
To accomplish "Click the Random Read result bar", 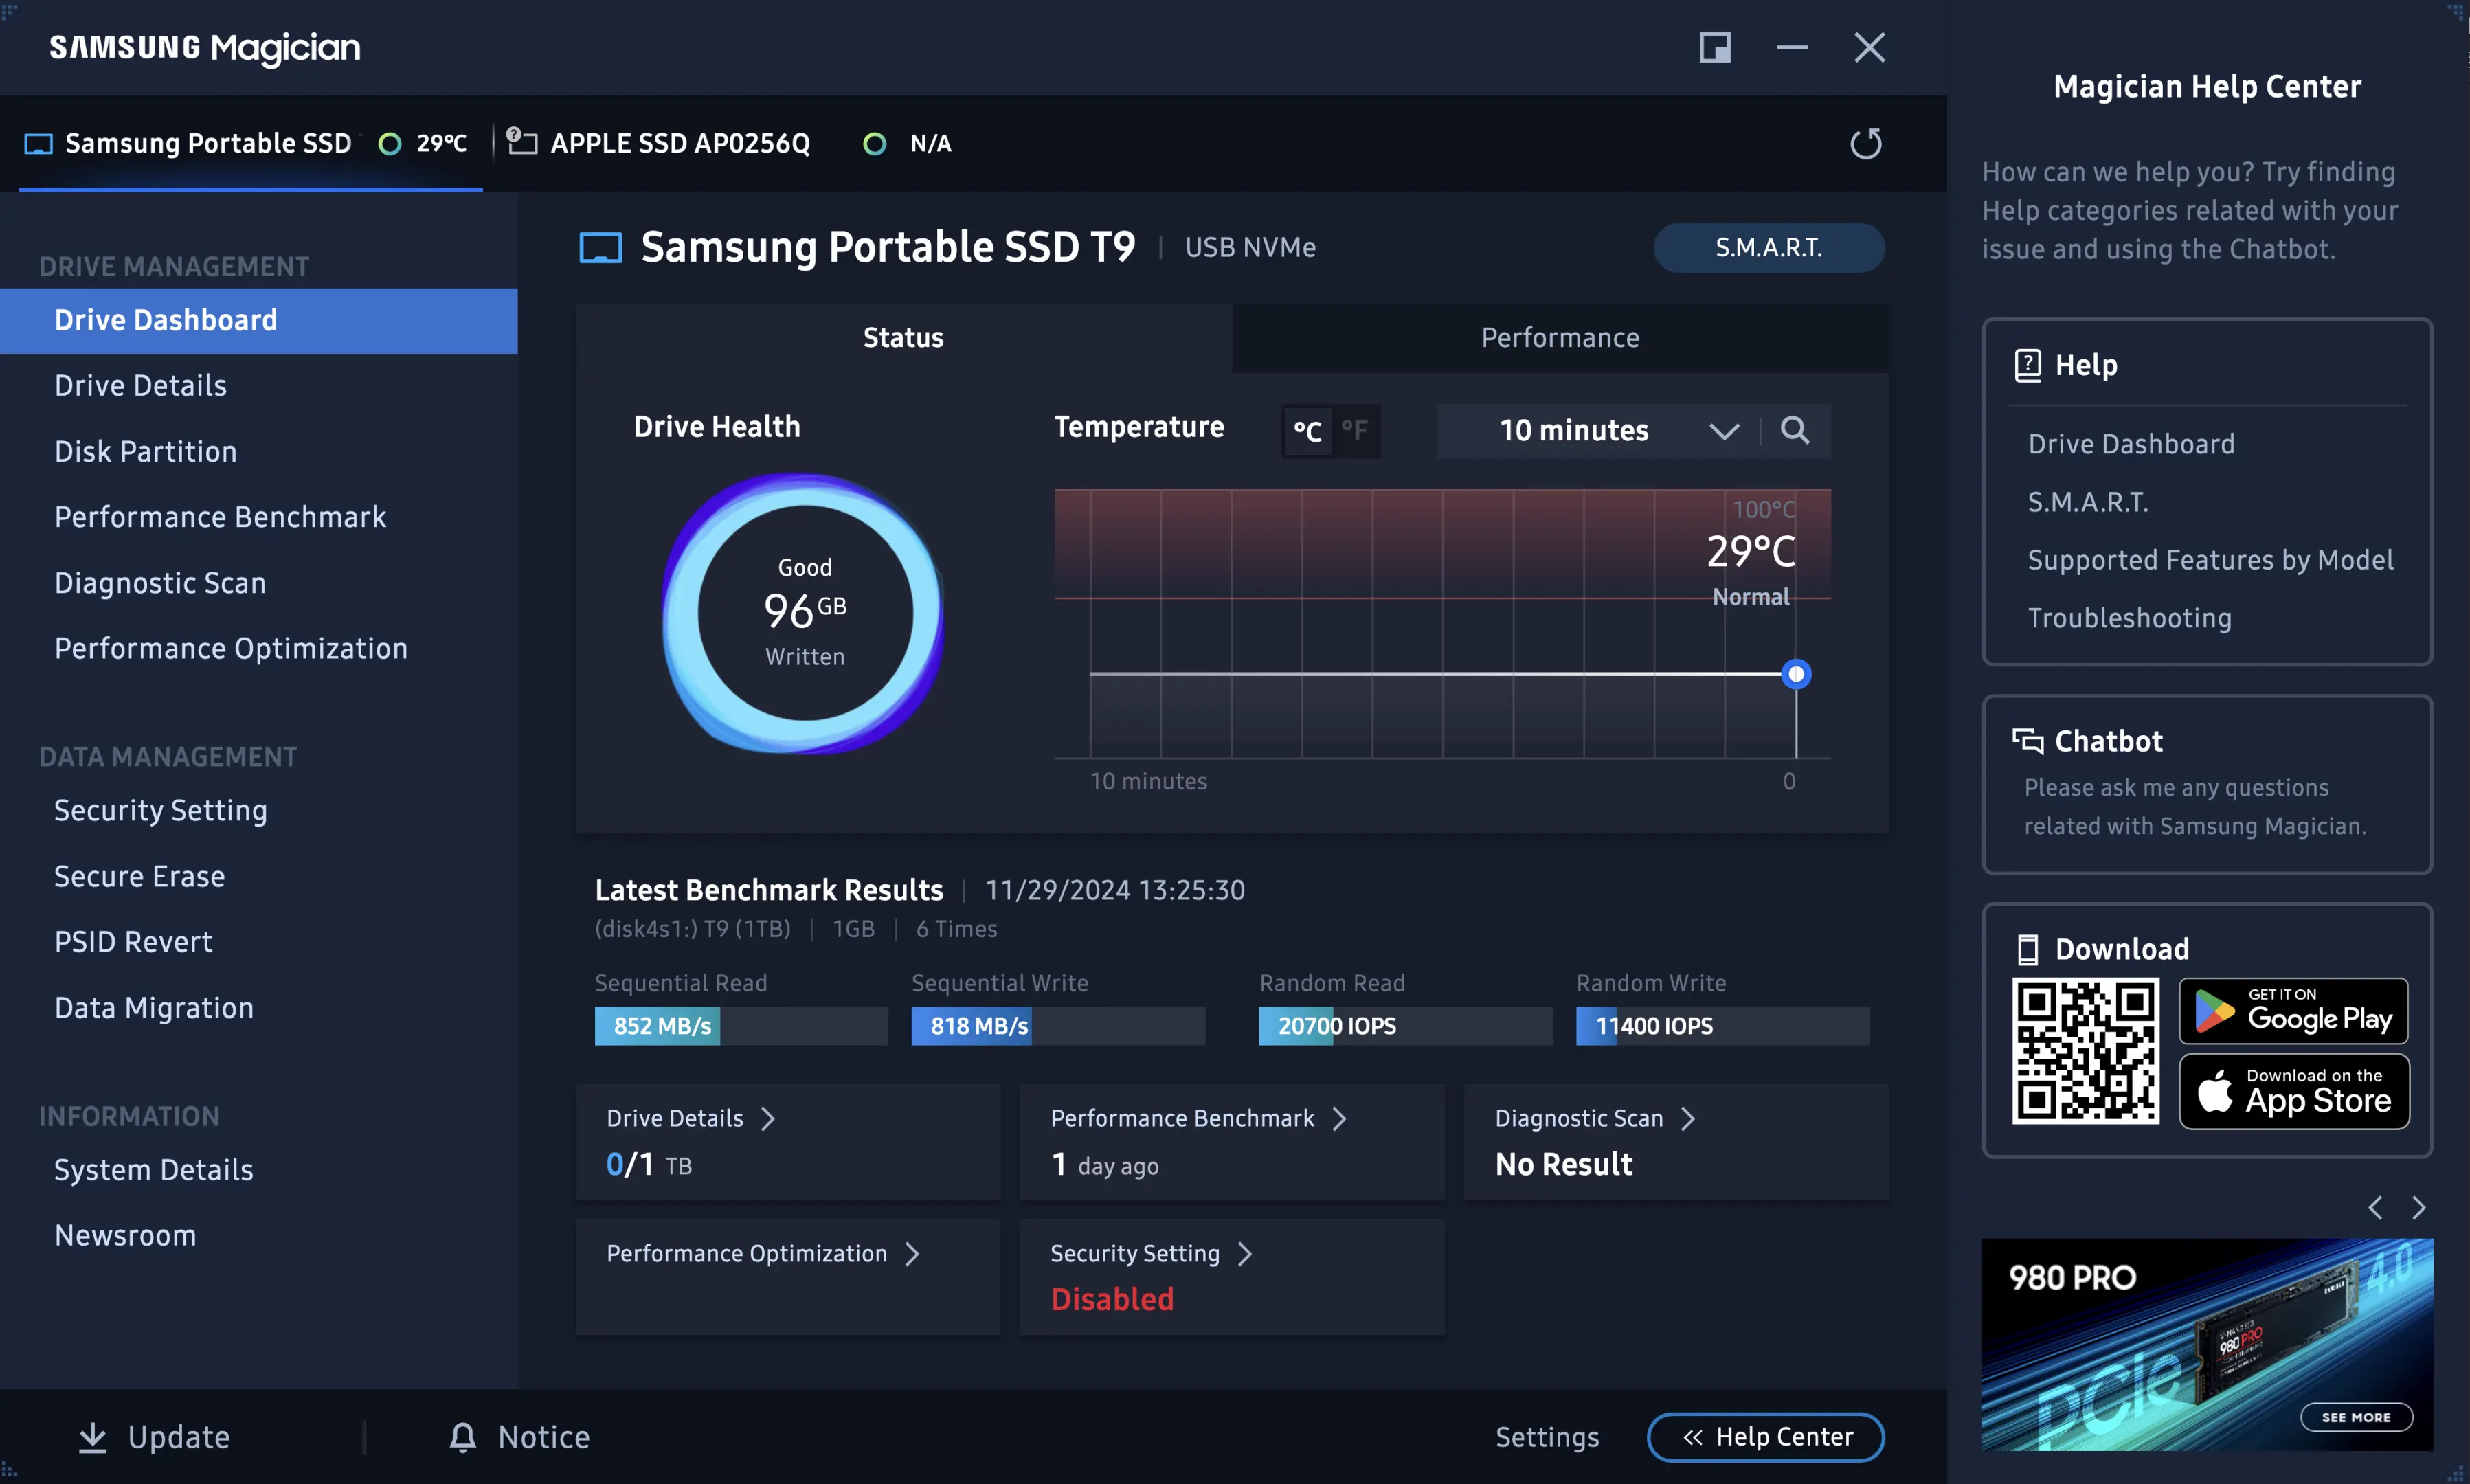I will pos(1405,1026).
